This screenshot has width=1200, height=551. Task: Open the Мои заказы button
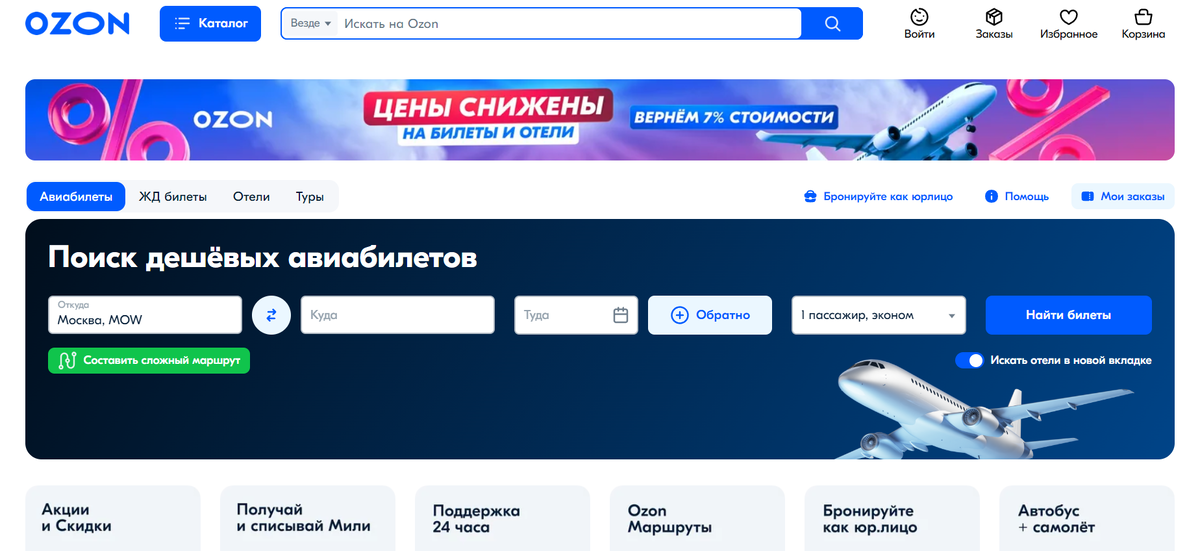click(x=1123, y=197)
